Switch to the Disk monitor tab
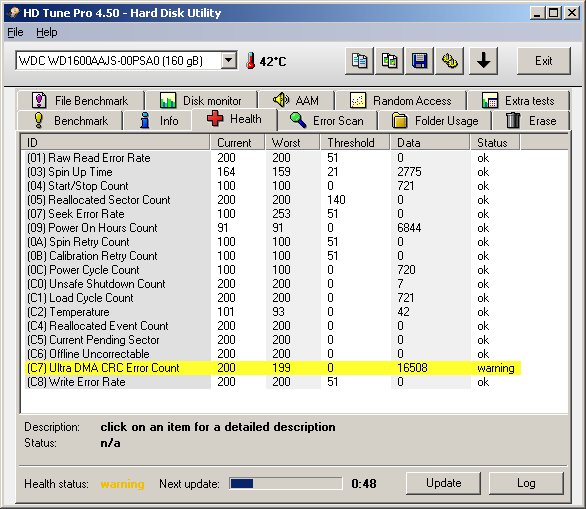Viewport: 586px width, 509px height. (201, 101)
